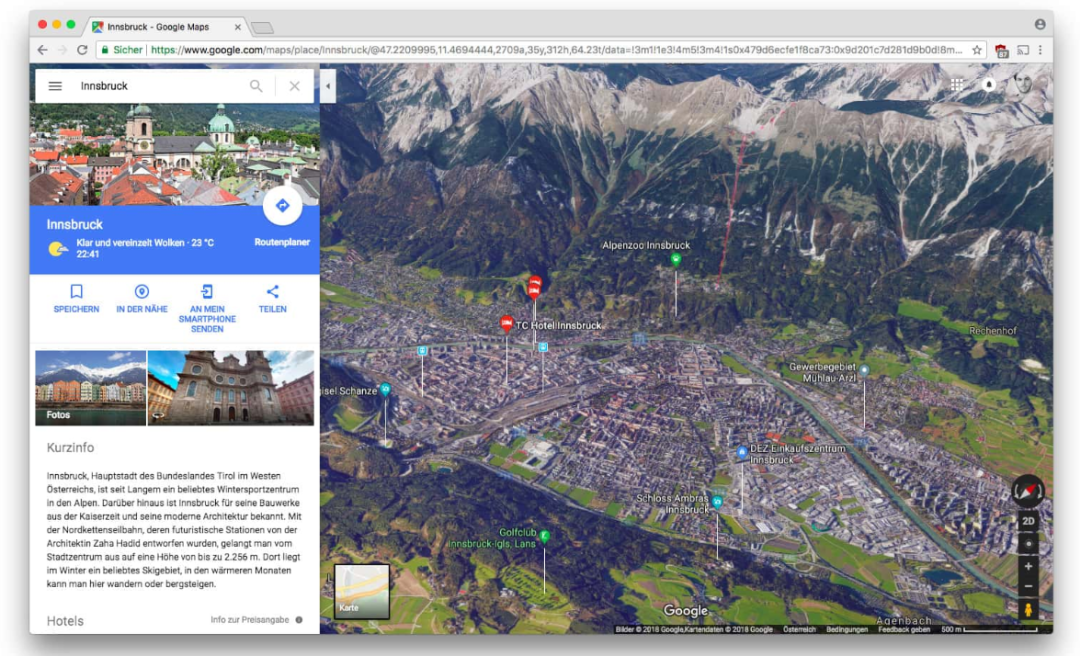Zoom in using the plus control
The height and width of the screenshot is (656, 1080).
tap(1028, 566)
